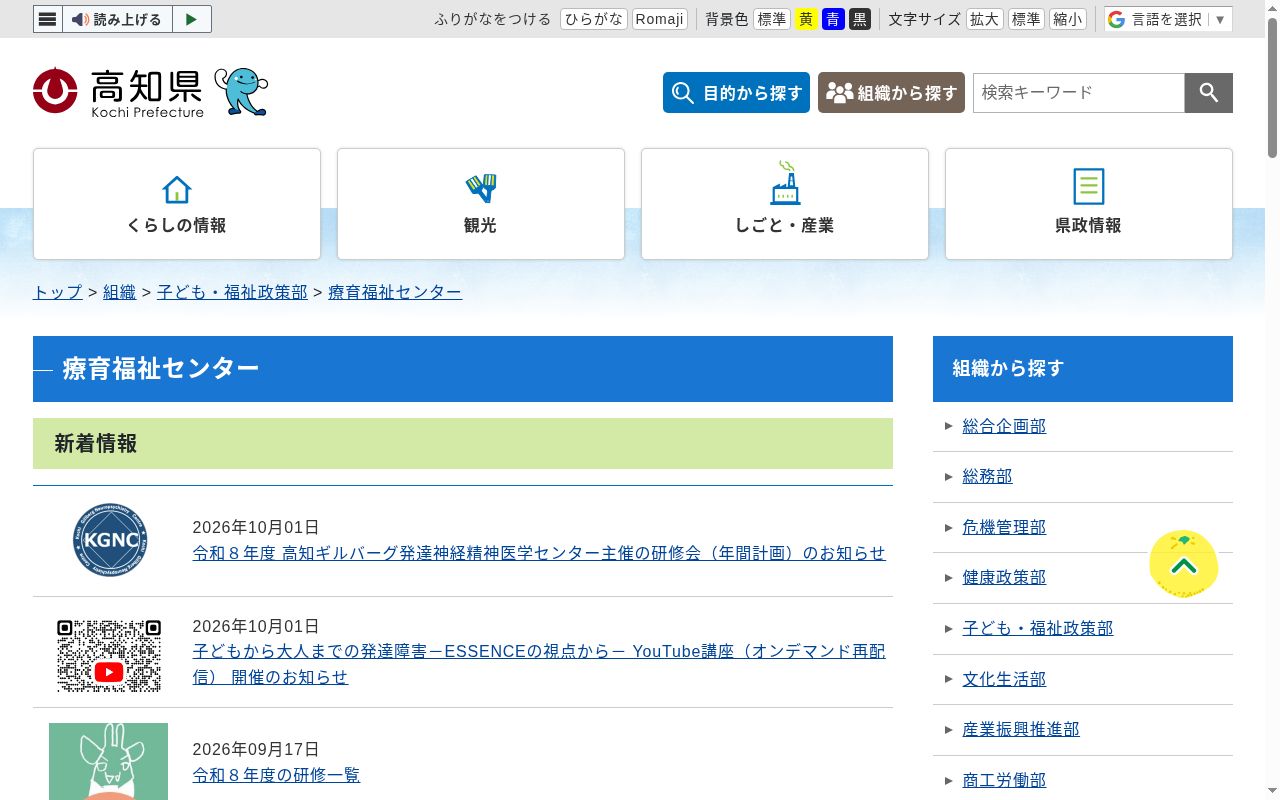Click the YouTube QR code thumbnail
The width and height of the screenshot is (1280, 800).
[109, 656]
